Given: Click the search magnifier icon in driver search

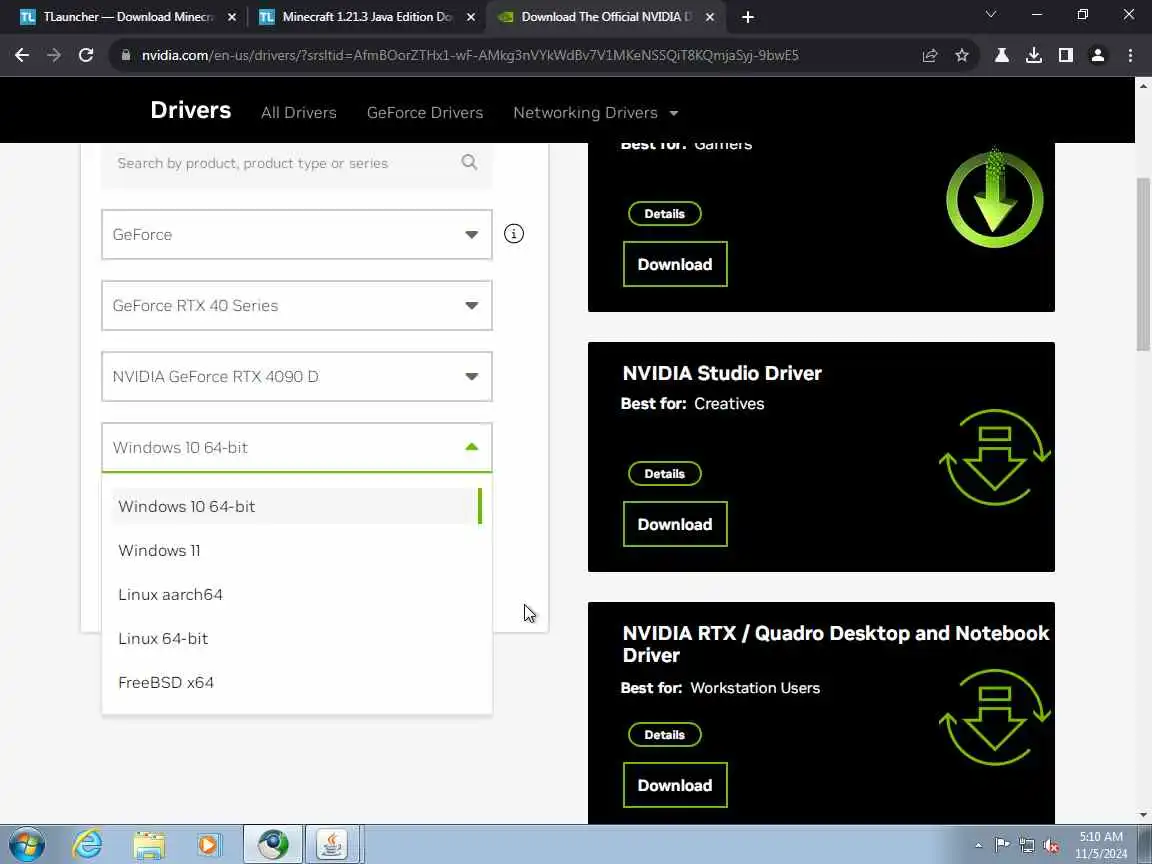Looking at the screenshot, I should (x=469, y=162).
